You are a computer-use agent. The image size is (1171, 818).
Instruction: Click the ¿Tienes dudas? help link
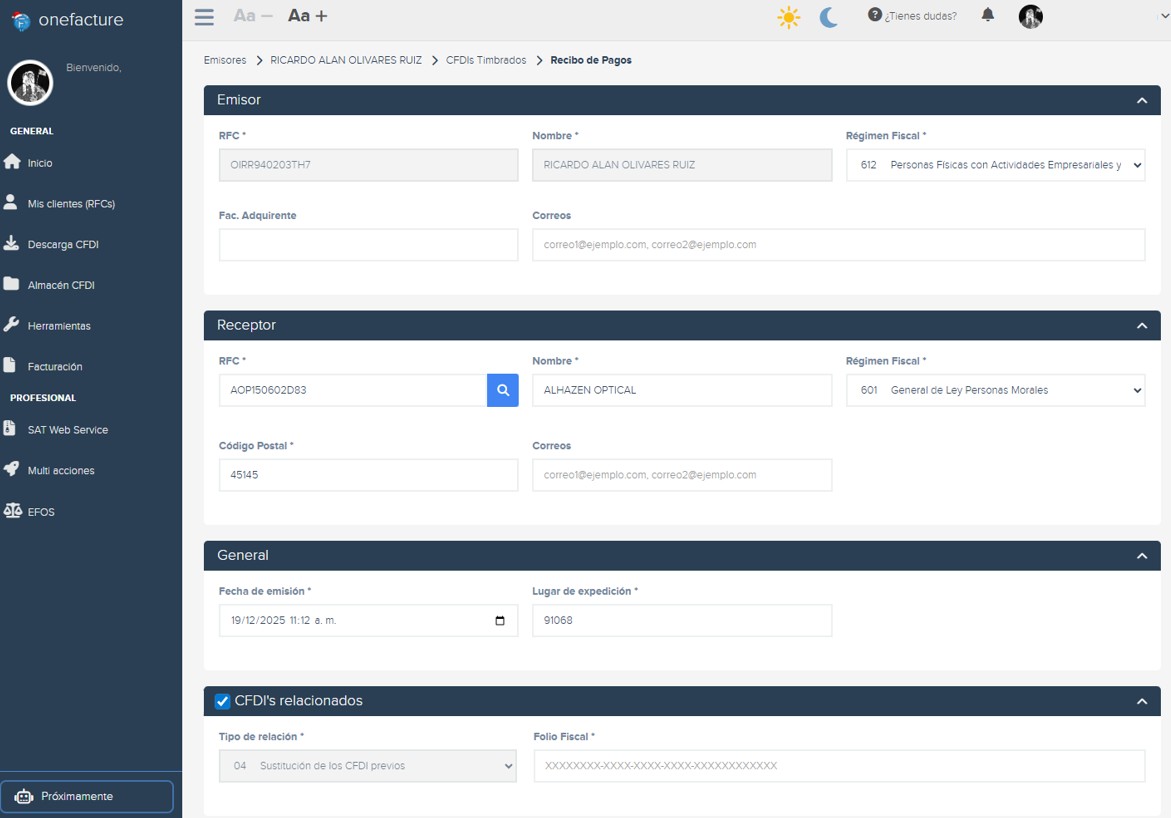click(912, 16)
